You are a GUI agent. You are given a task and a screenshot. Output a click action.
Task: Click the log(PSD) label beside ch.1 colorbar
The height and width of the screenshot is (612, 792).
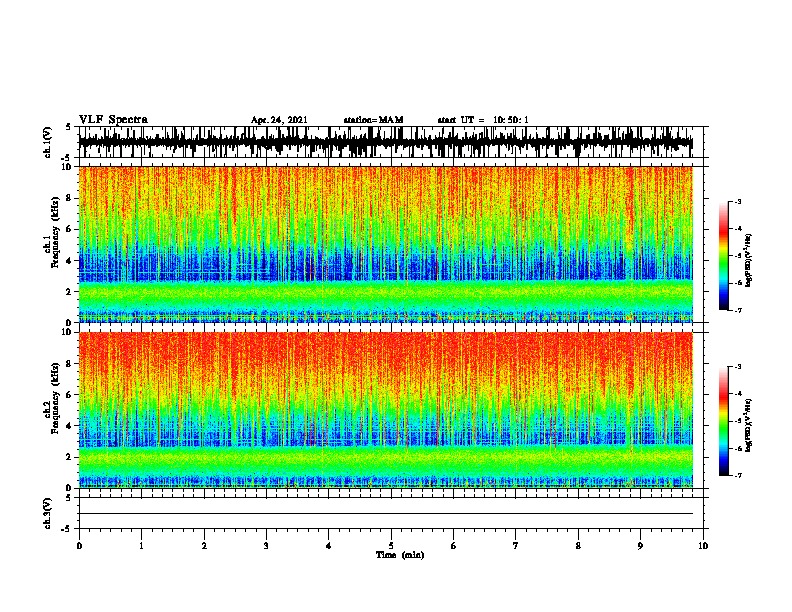[749, 260]
